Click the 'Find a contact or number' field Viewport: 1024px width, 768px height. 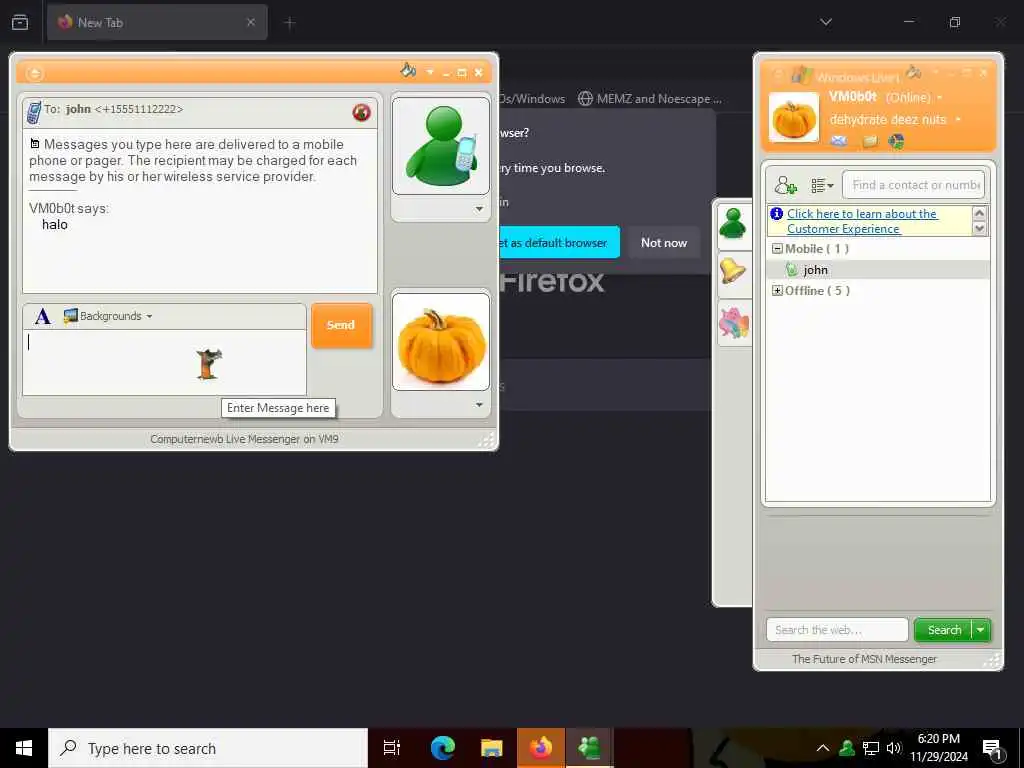pos(914,185)
